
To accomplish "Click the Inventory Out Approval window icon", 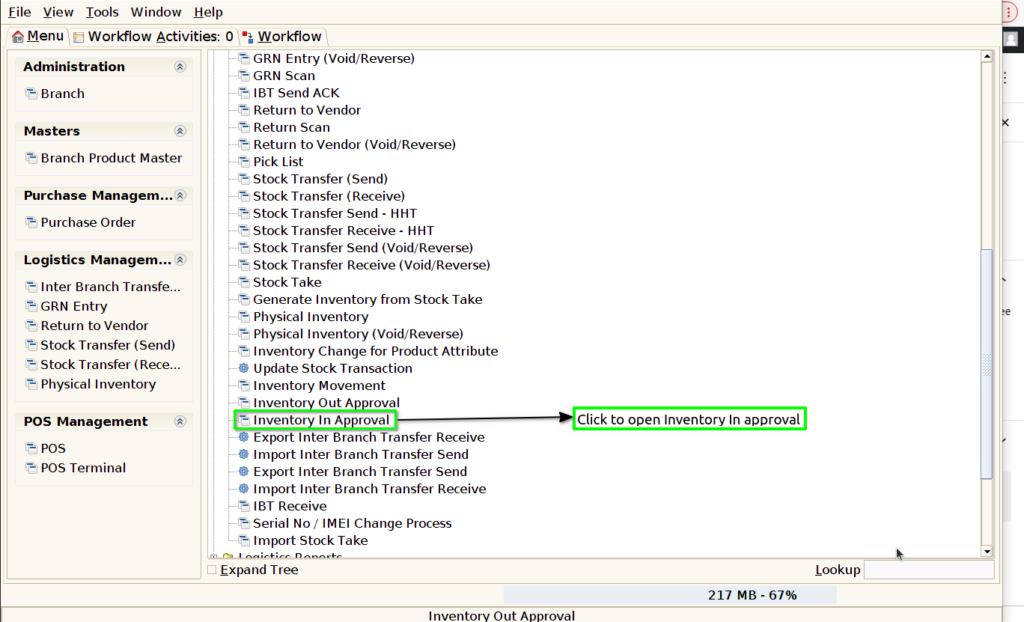I will tap(244, 402).
